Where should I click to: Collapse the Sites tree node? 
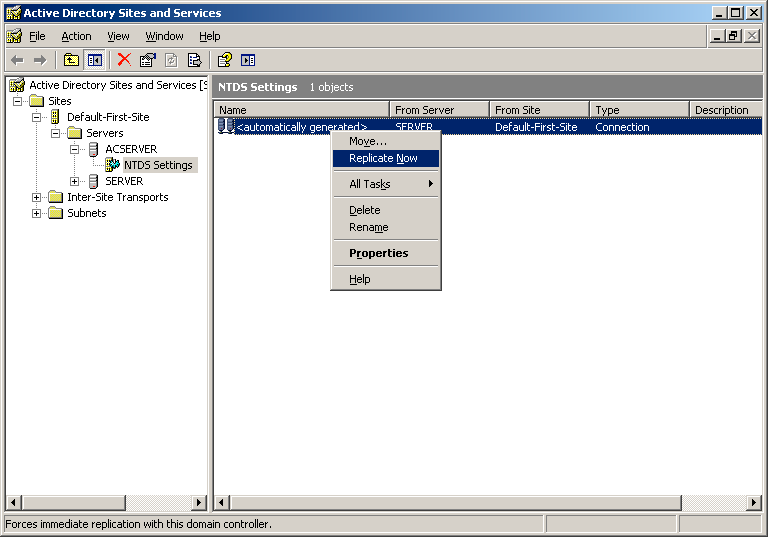tap(18, 101)
